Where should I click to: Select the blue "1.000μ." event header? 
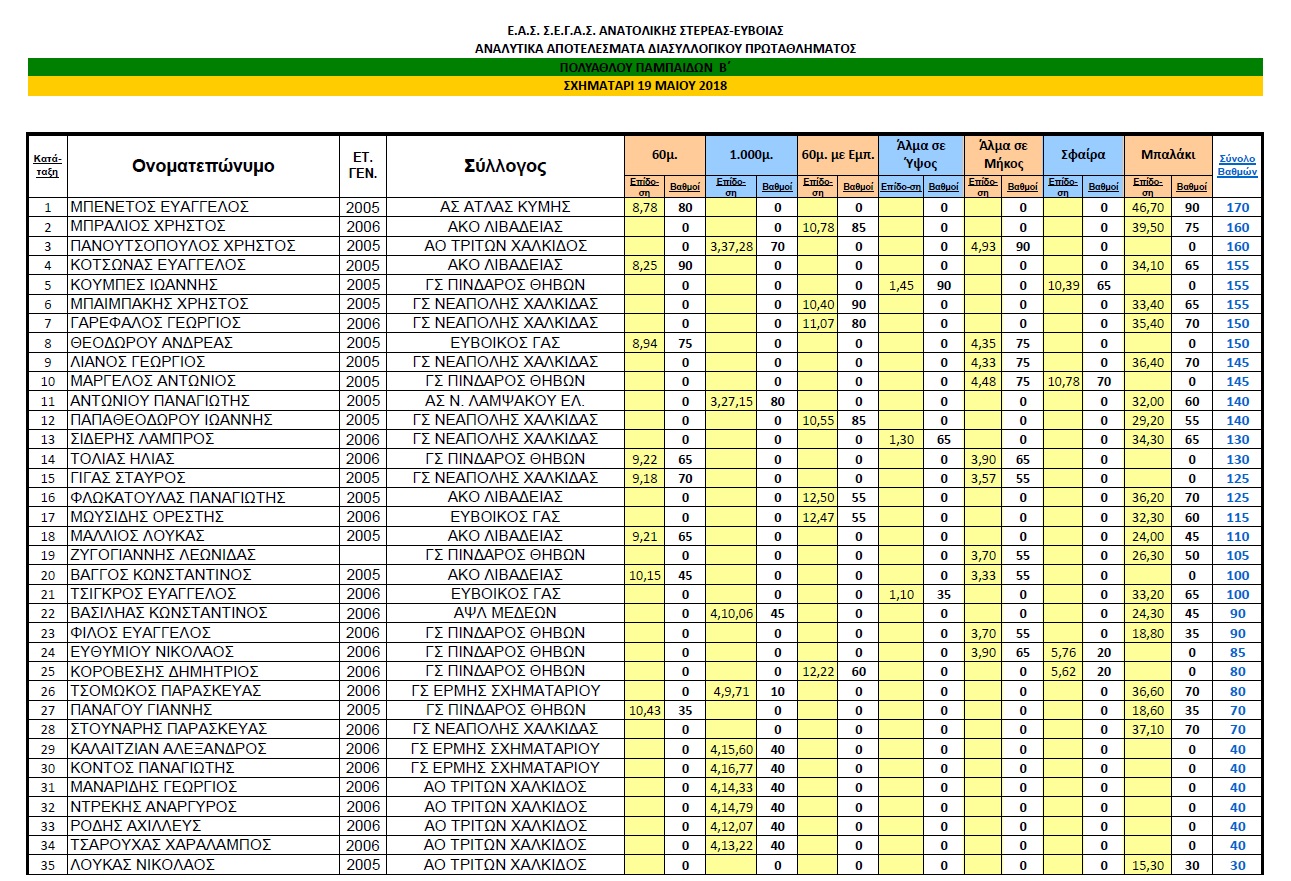[x=751, y=155]
